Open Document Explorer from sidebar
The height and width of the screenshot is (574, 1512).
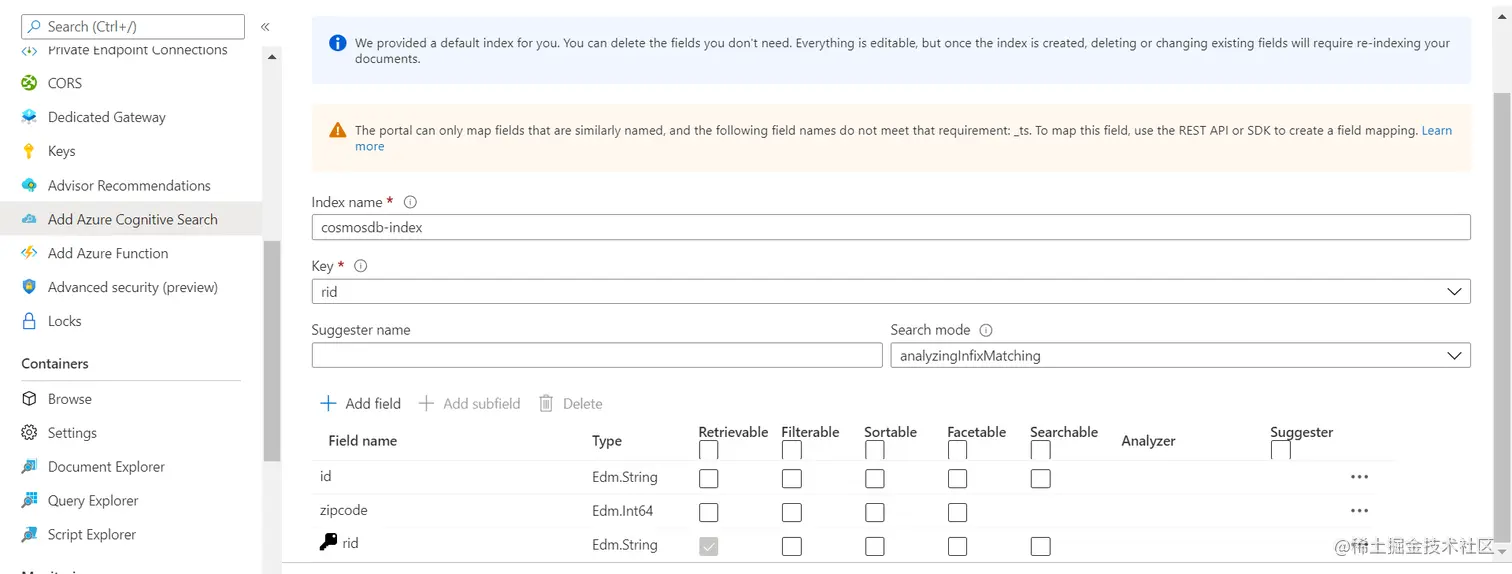coord(106,467)
